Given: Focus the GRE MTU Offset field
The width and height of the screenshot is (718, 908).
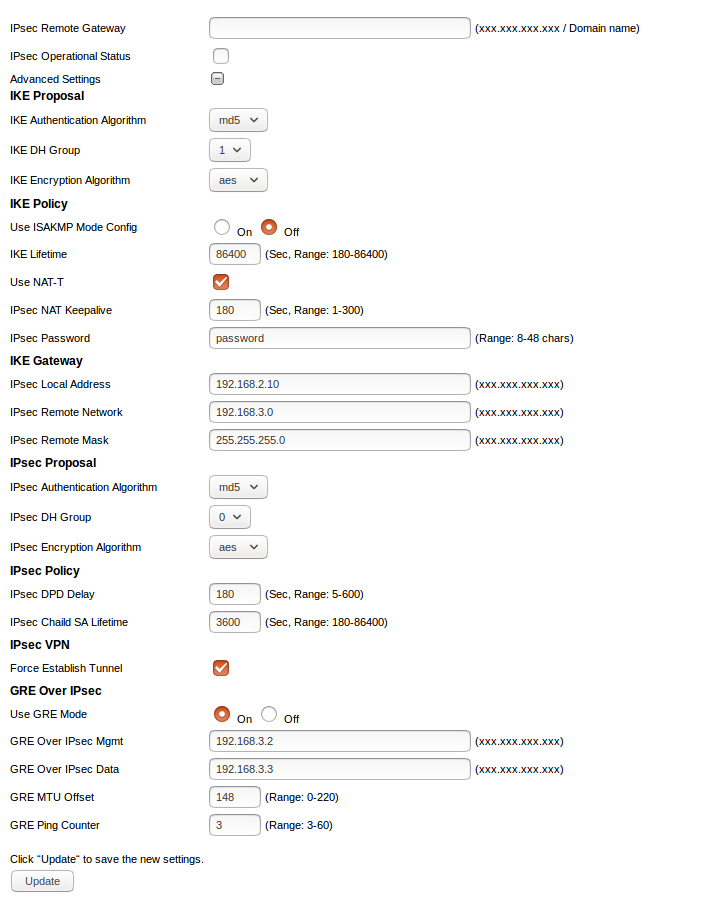Looking at the screenshot, I should click(x=235, y=797).
